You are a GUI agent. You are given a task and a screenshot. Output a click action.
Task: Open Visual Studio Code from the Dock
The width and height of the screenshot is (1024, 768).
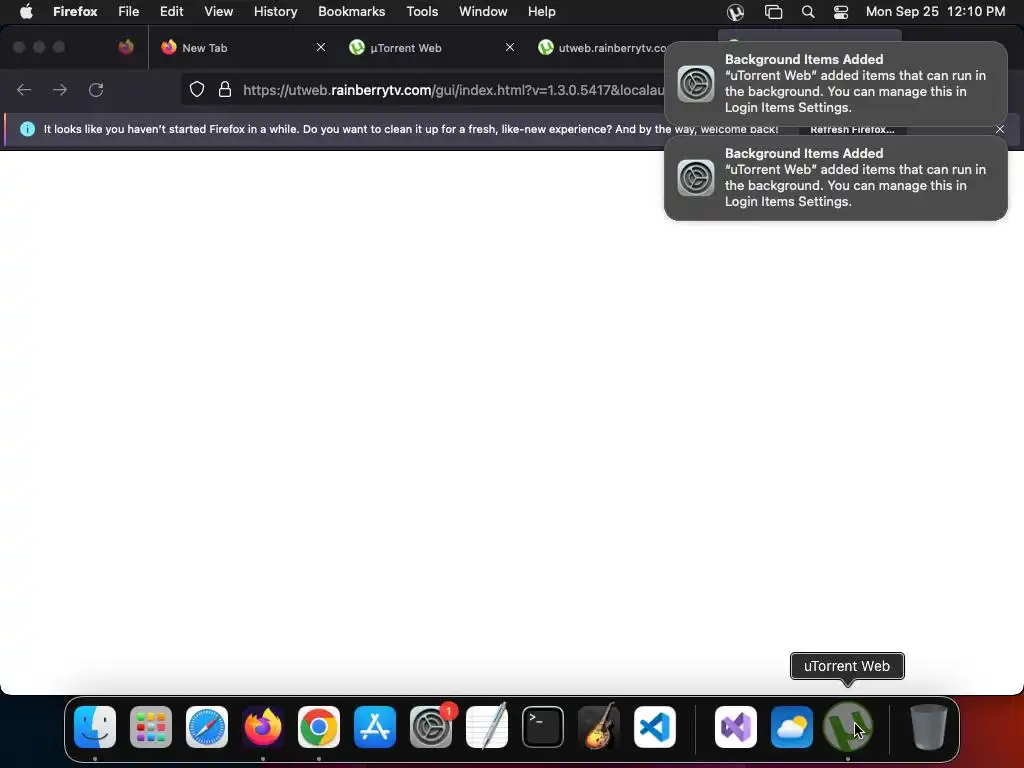tap(655, 727)
